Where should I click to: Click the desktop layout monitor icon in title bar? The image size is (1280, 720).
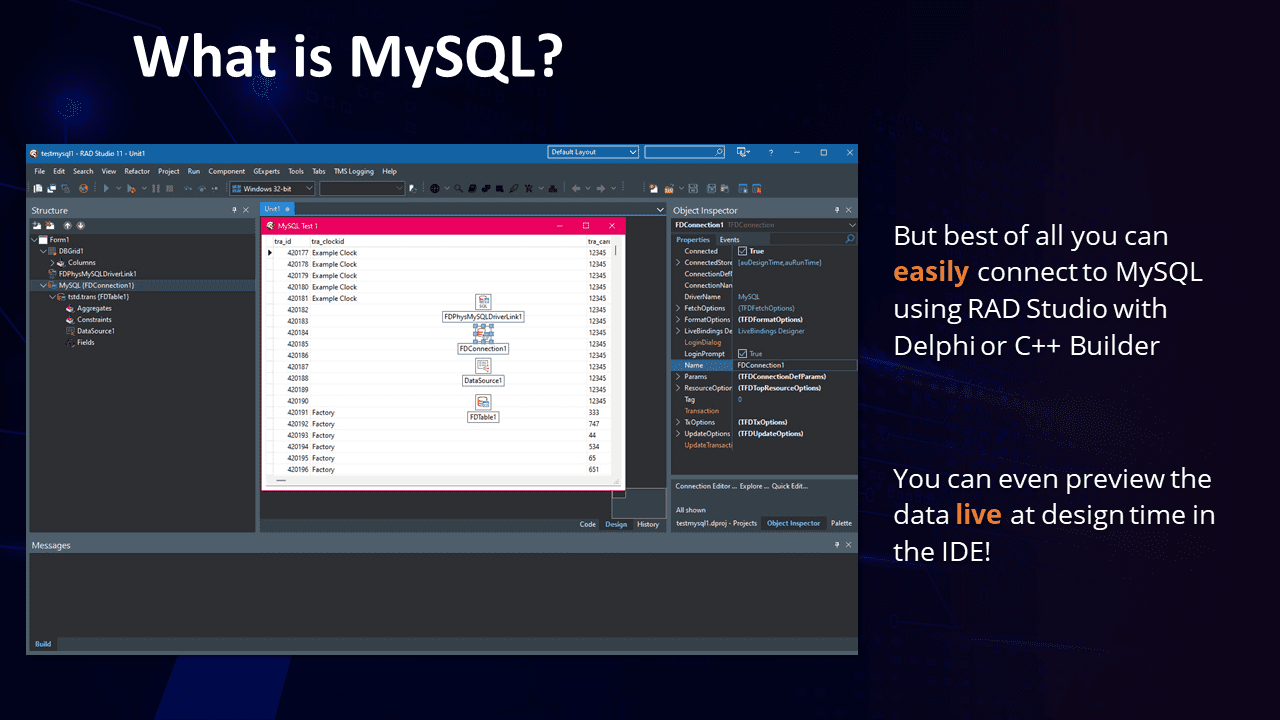tap(743, 152)
